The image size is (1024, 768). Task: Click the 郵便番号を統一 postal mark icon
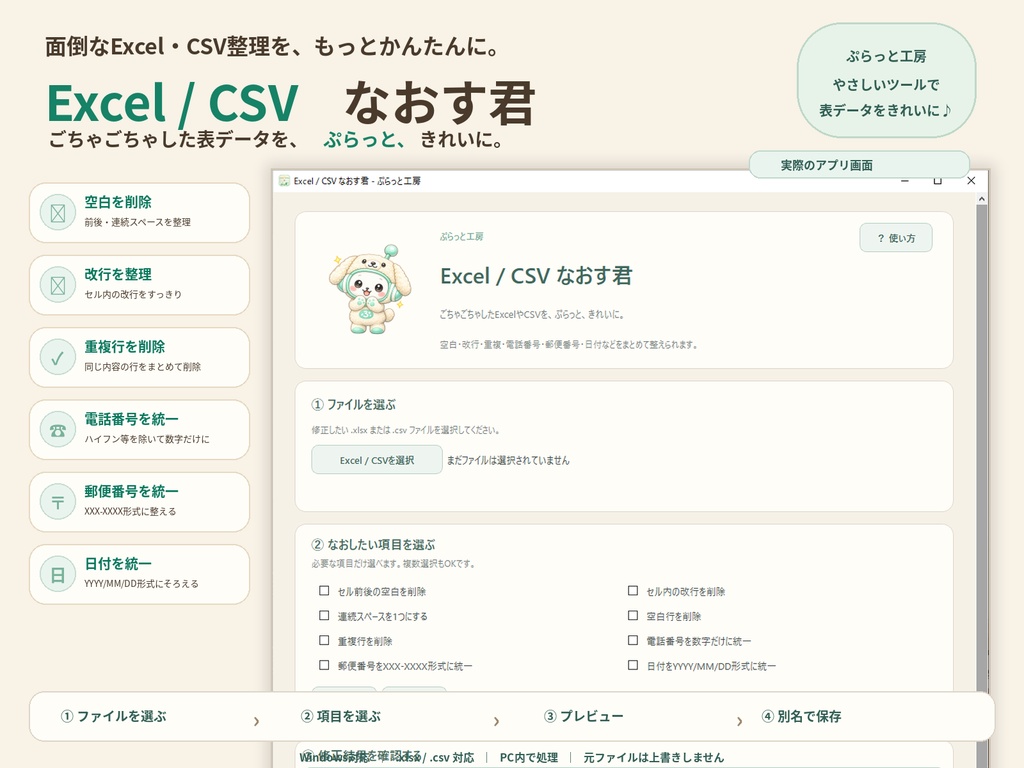click(57, 502)
